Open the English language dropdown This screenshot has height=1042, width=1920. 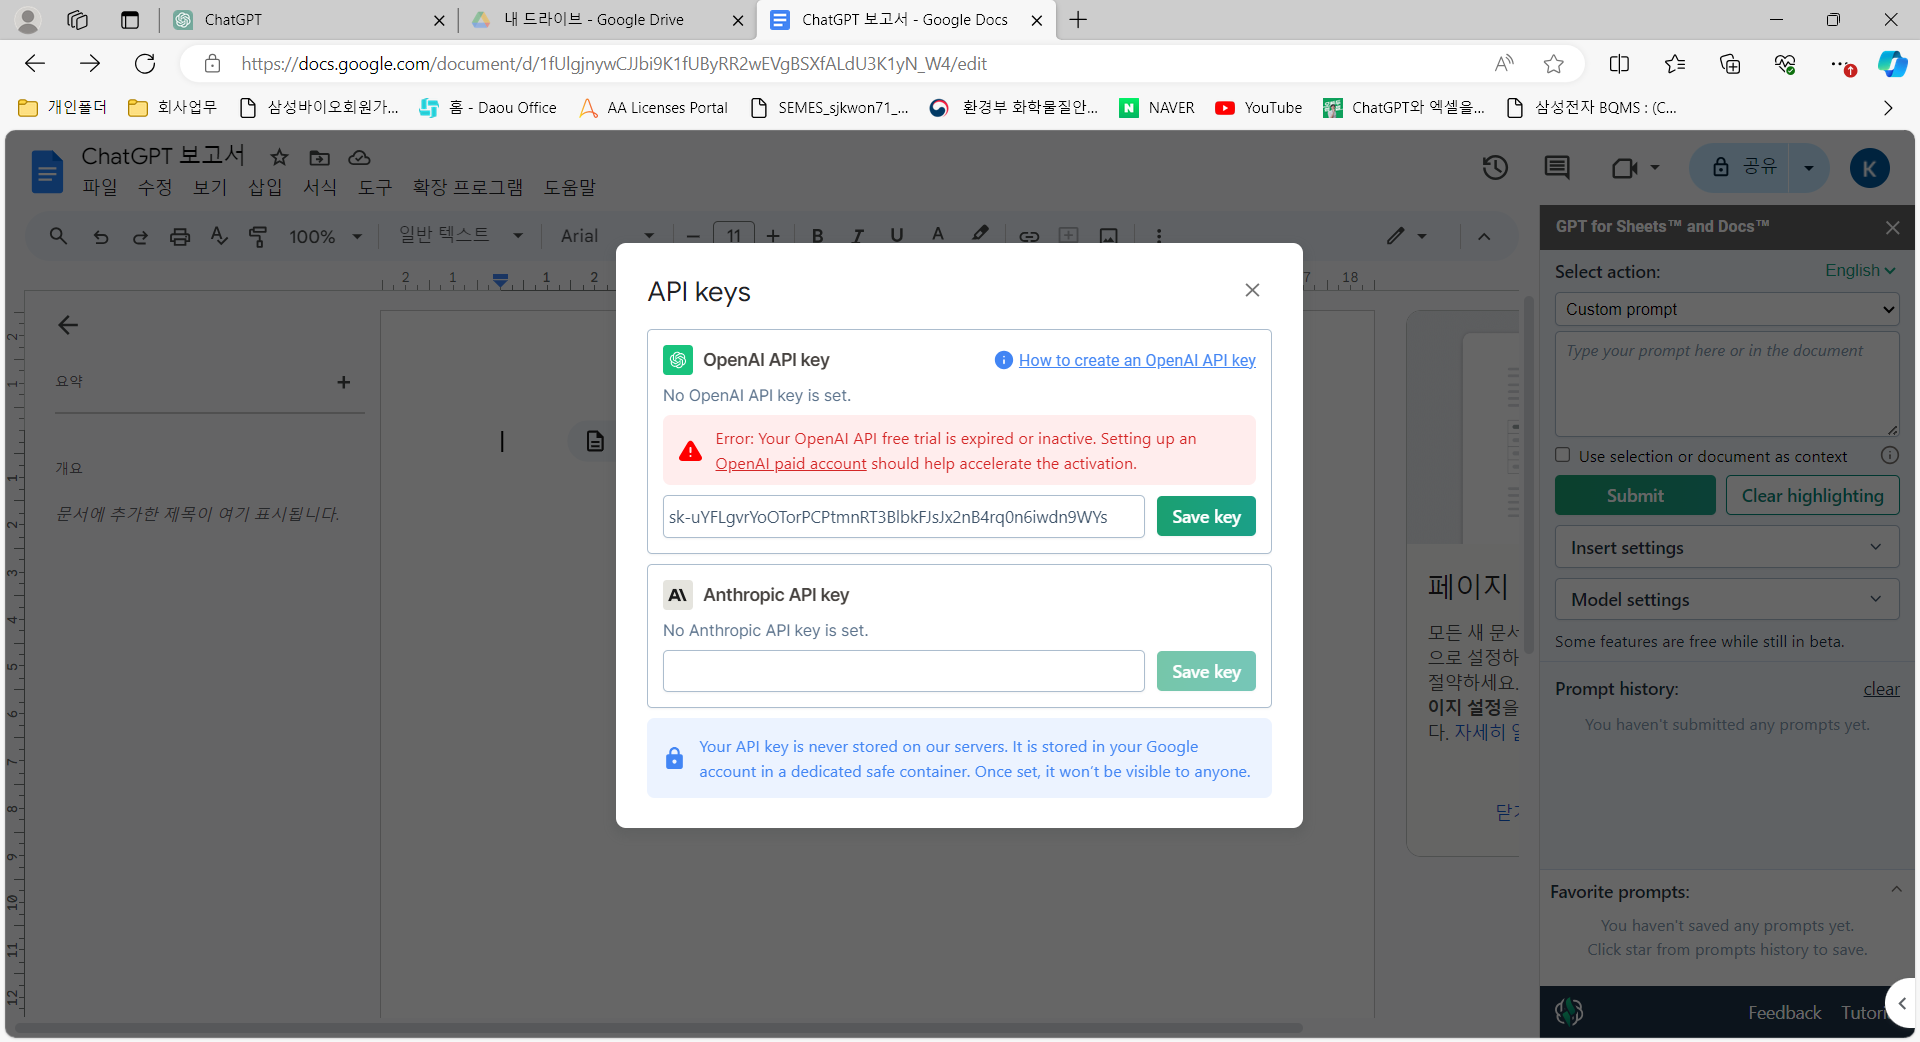tap(1860, 271)
